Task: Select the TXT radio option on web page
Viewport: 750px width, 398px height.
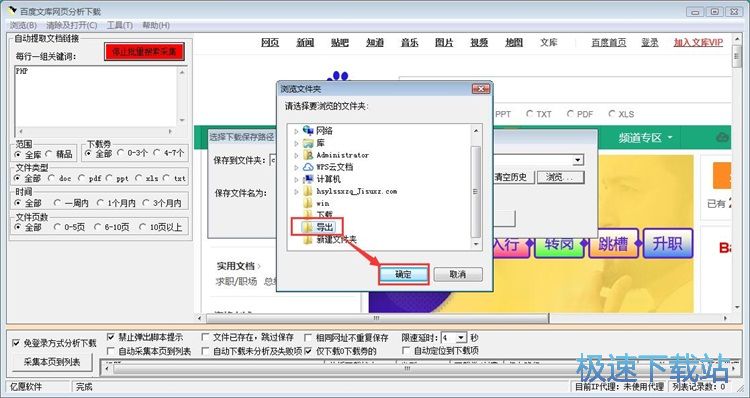Action: 529,114
